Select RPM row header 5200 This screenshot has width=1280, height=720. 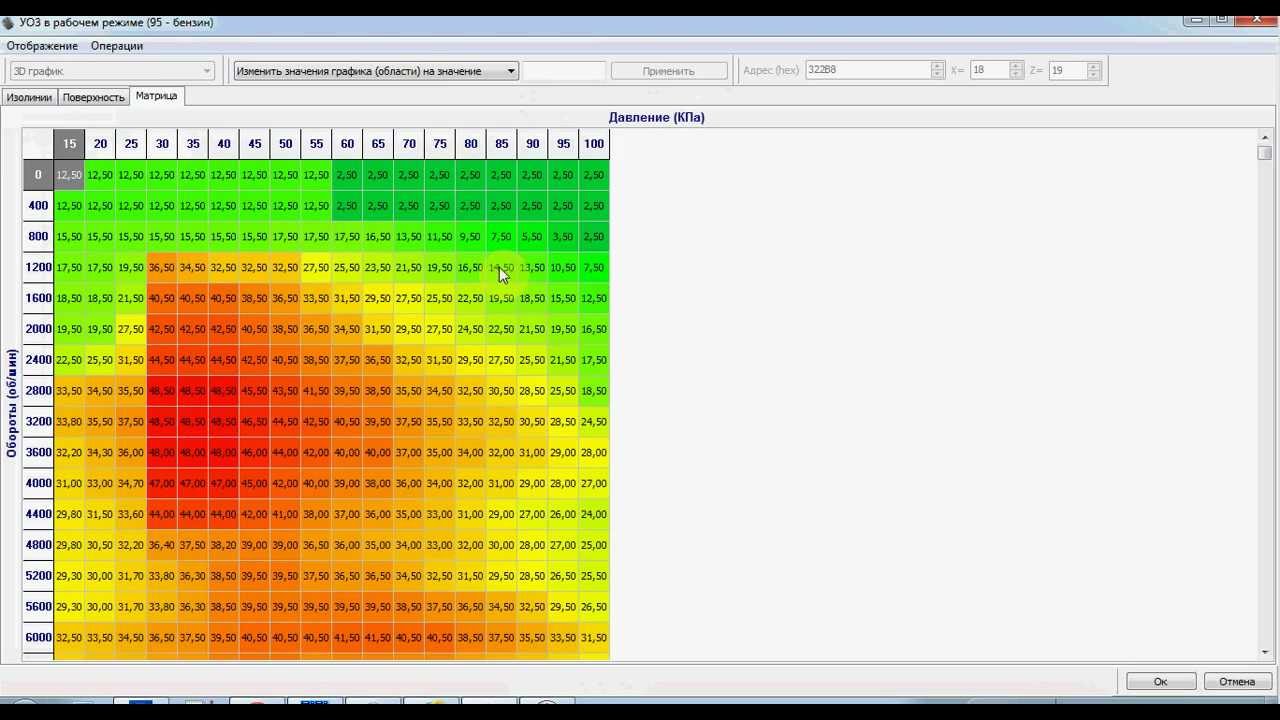click(38, 576)
